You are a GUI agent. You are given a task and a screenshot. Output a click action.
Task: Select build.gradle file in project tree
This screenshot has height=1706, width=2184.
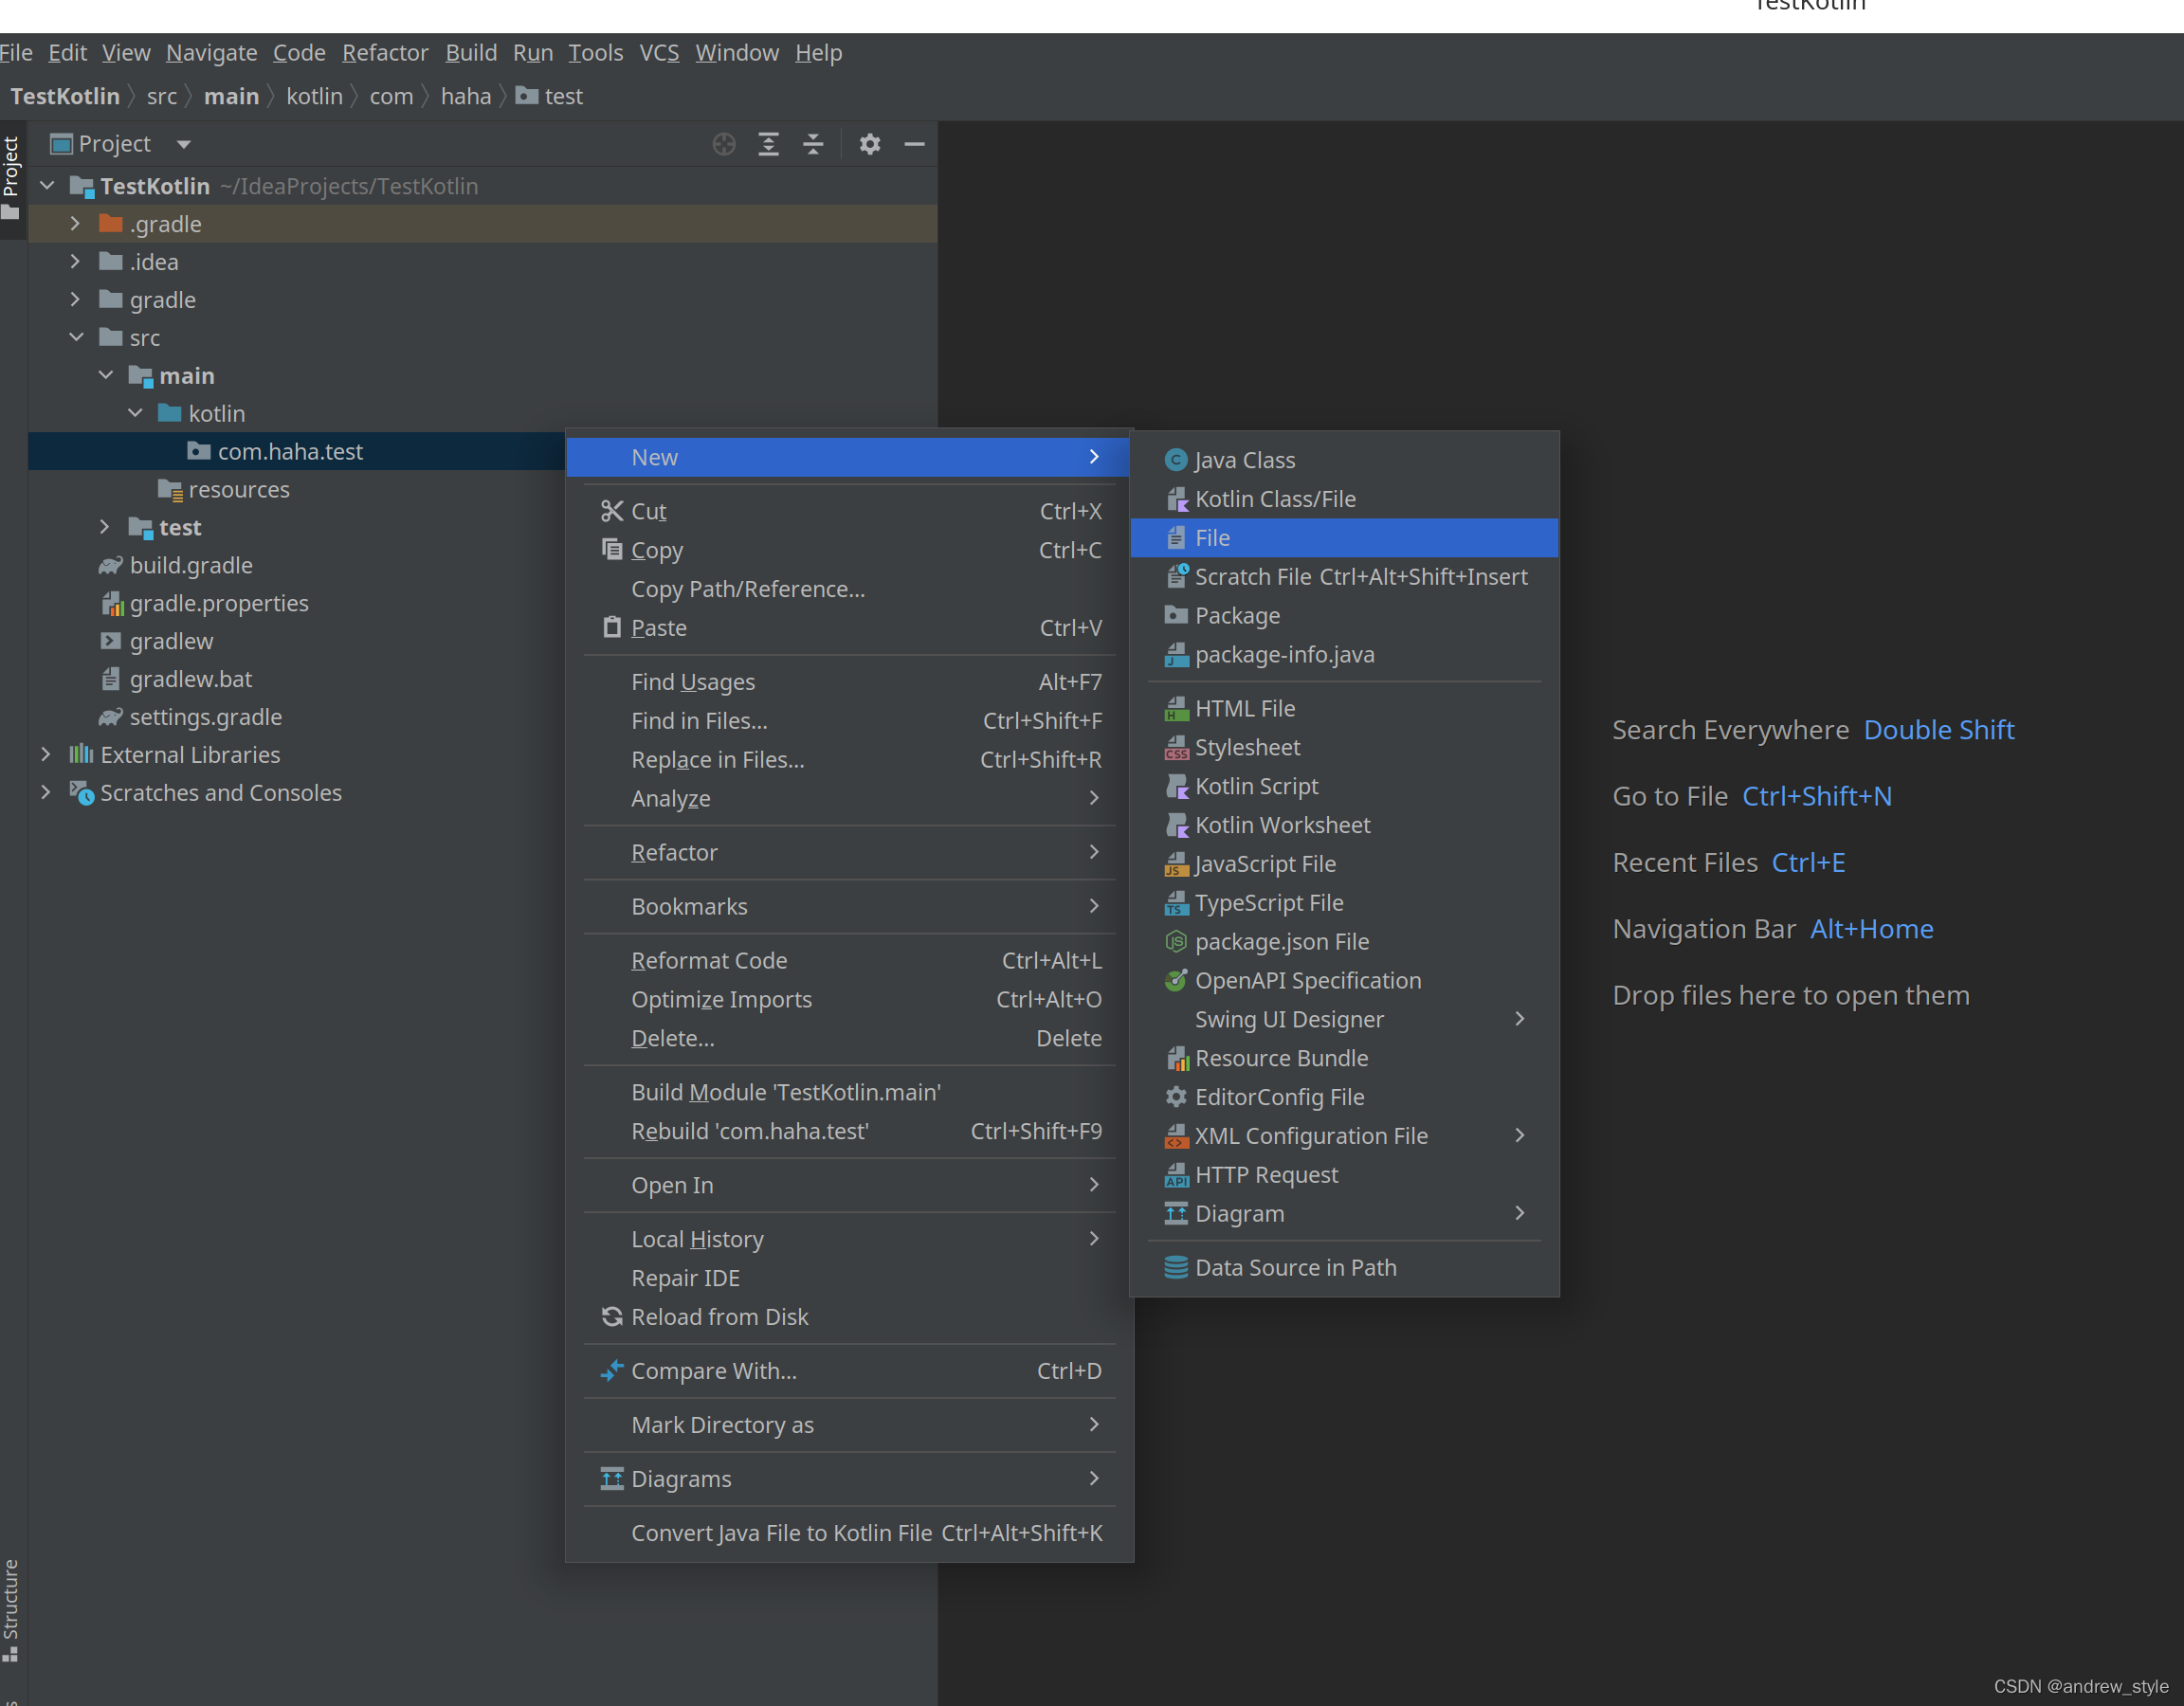(191, 566)
